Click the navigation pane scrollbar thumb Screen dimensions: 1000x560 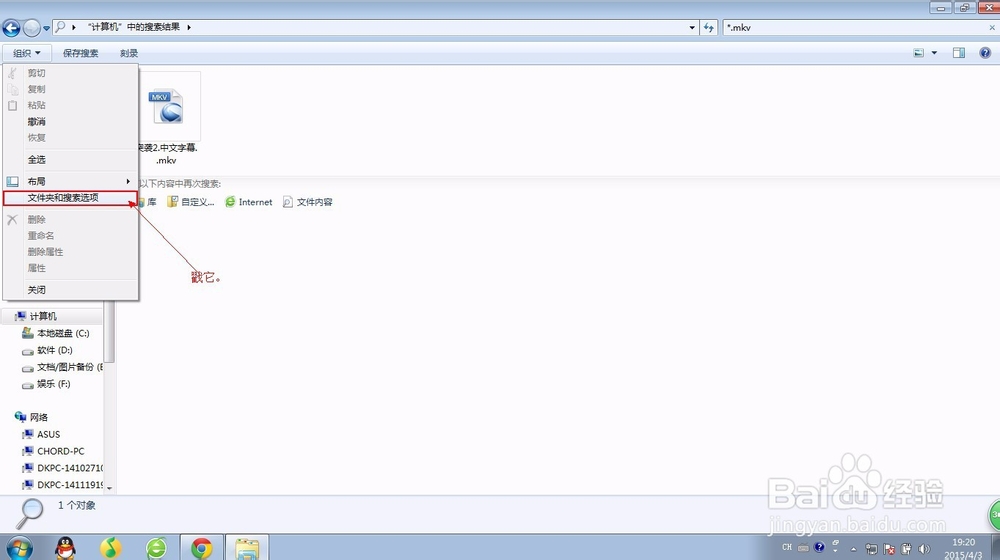point(109,332)
